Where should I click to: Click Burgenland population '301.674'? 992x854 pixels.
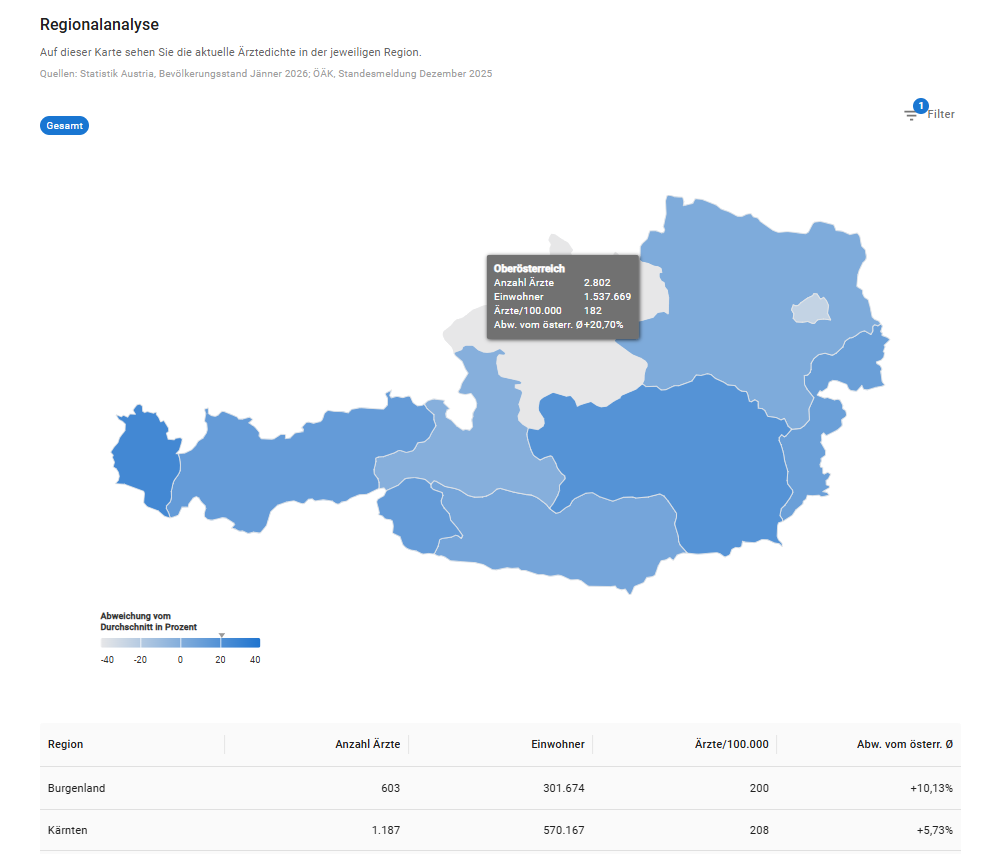click(564, 788)
